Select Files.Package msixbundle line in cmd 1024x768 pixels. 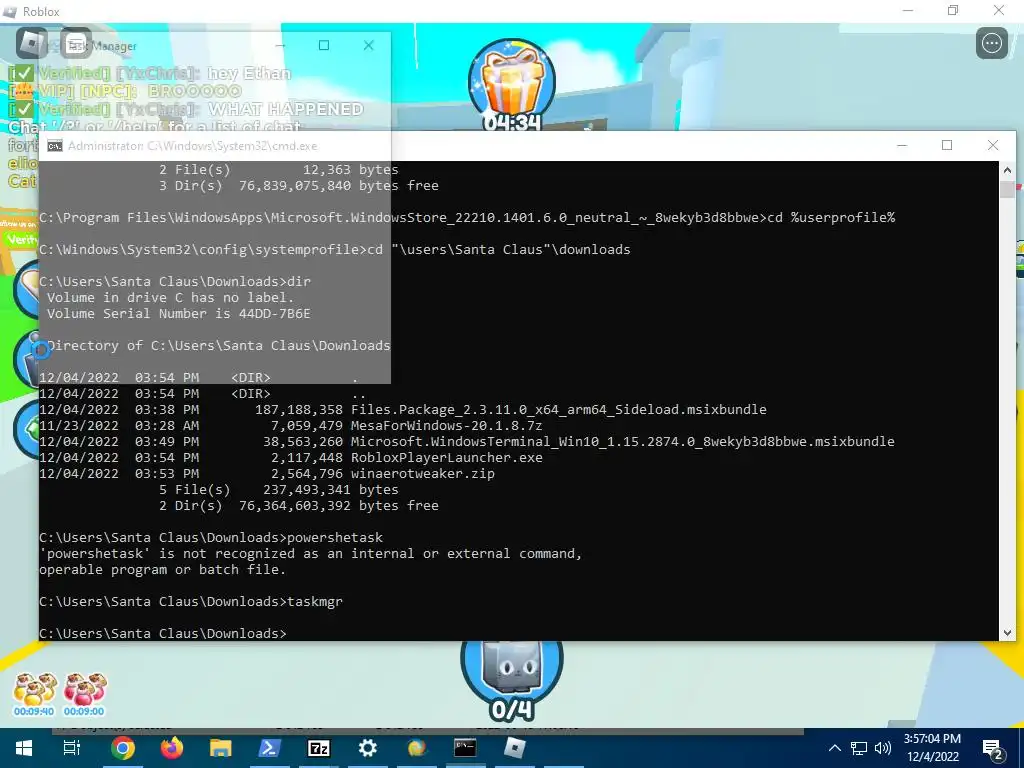[558, 409]
